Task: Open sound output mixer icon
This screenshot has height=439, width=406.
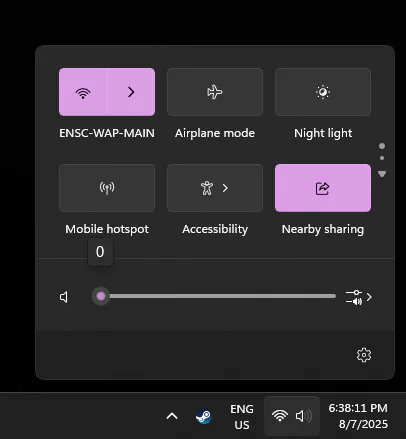Action: tap(354, 297)
